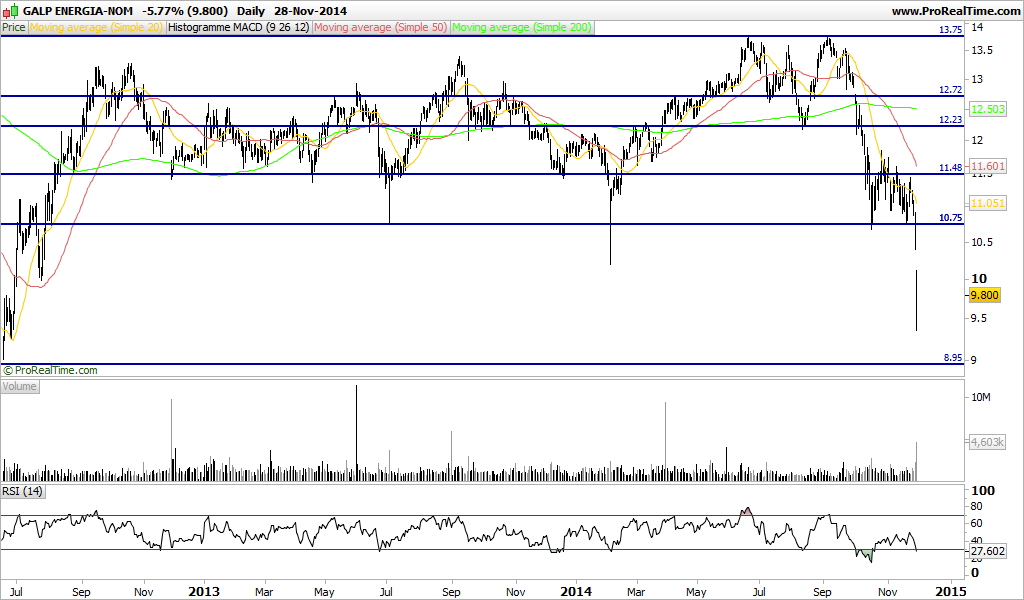Open the Histogramme MACD (9 26 12) label
The image size is (1024, 600).
238,27
